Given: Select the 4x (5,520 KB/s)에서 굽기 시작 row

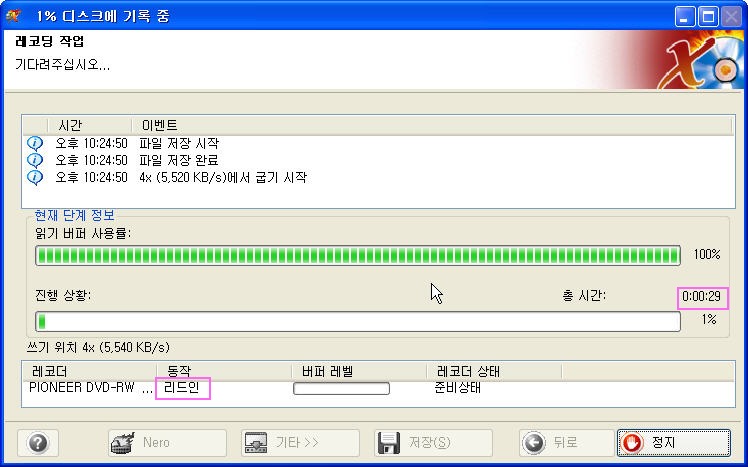Looking at the screenshot, I should coord(378,177).
